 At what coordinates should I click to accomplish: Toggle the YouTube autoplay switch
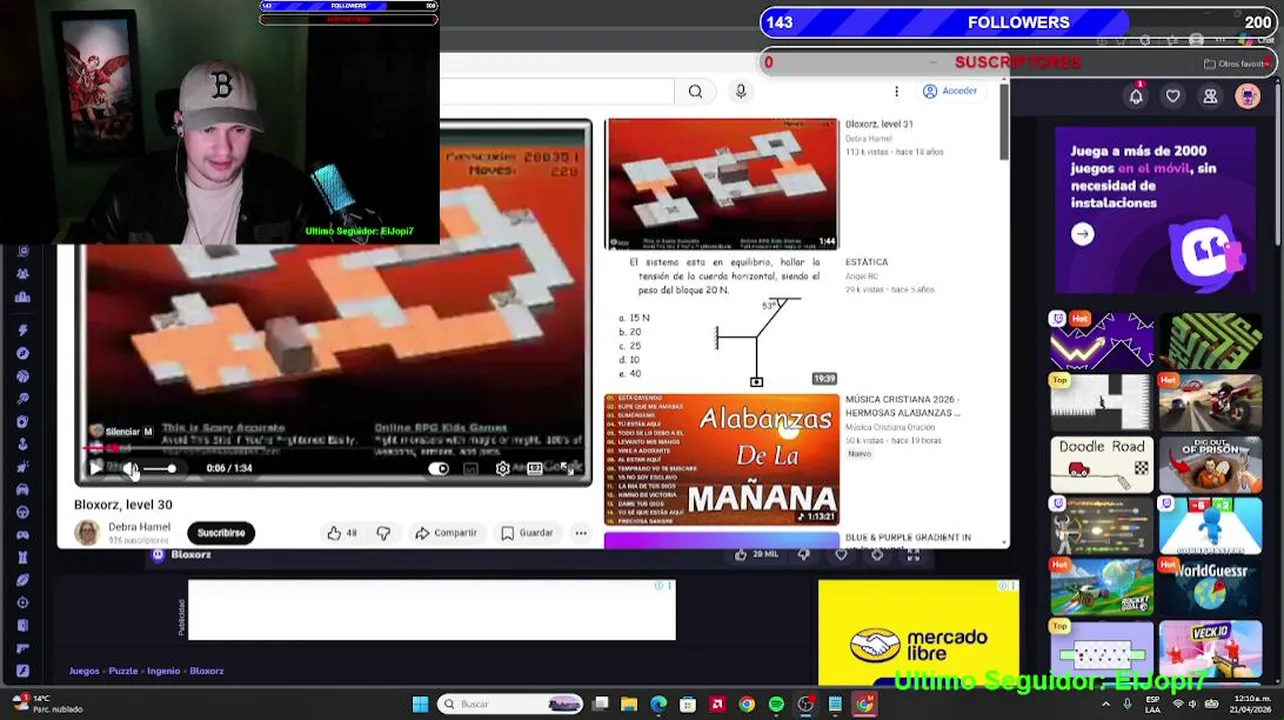coord(438,468)
